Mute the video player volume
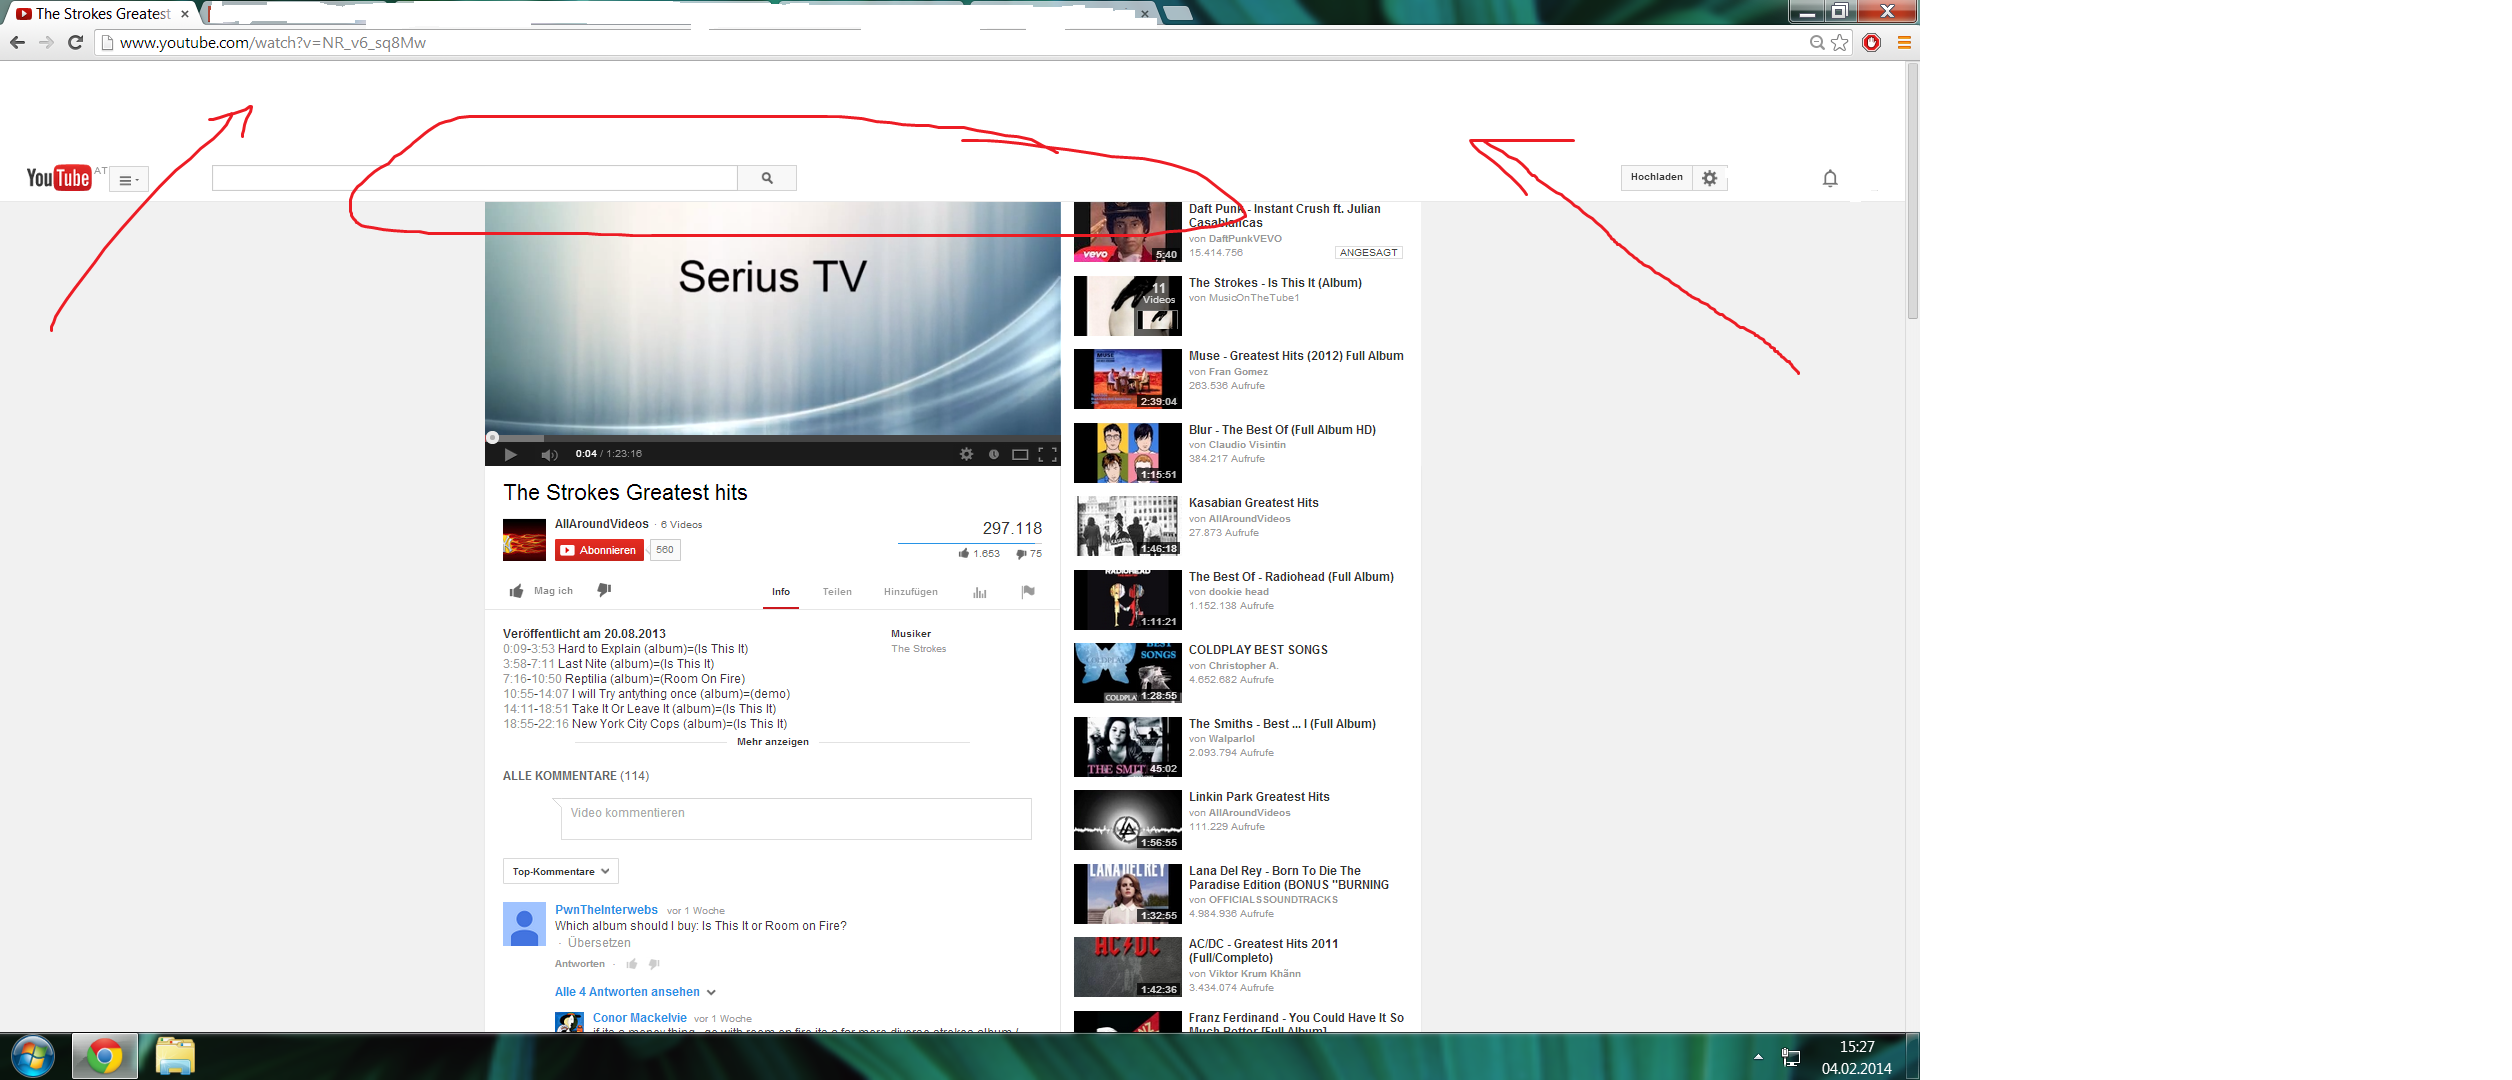 point(549,454)
